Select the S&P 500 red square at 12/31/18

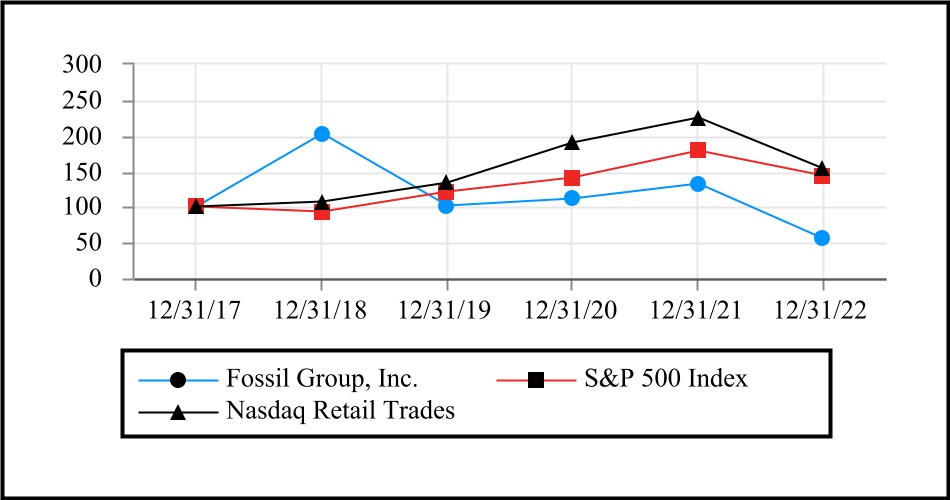[322, 211]
